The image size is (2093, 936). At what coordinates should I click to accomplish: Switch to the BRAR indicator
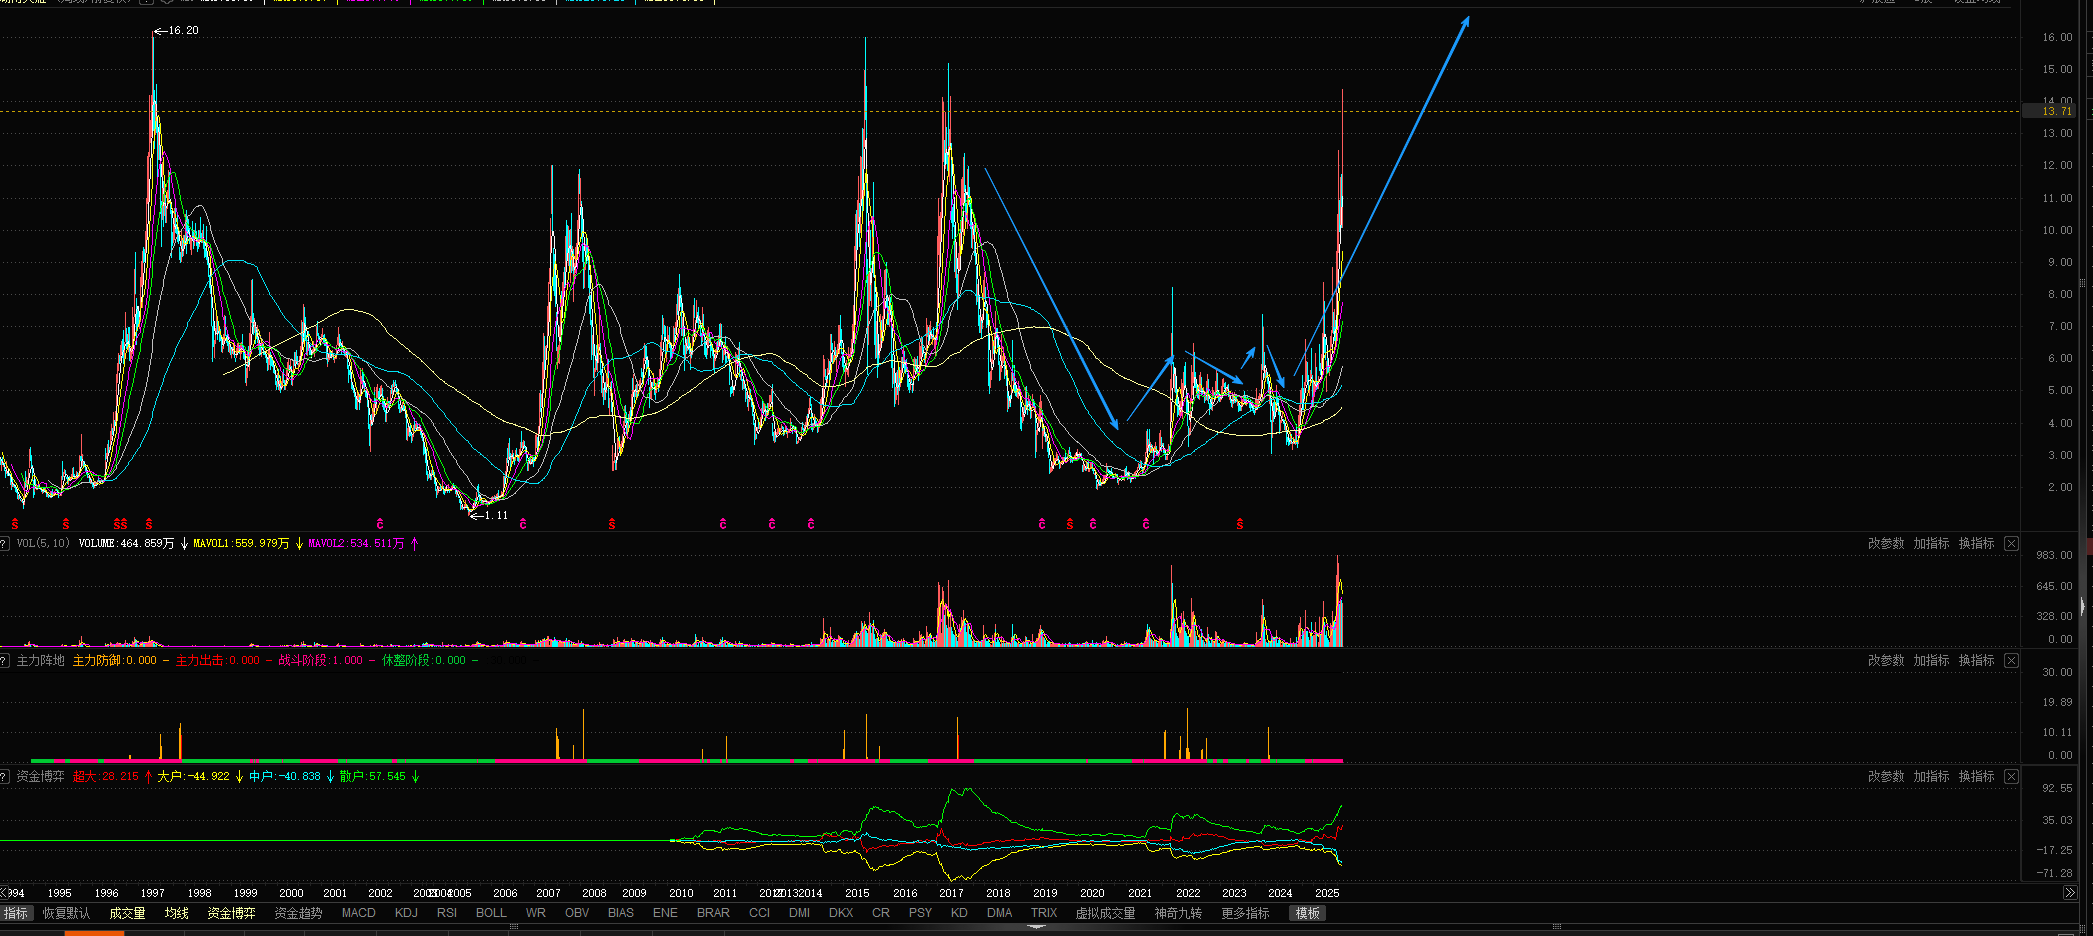coord(713,913)
